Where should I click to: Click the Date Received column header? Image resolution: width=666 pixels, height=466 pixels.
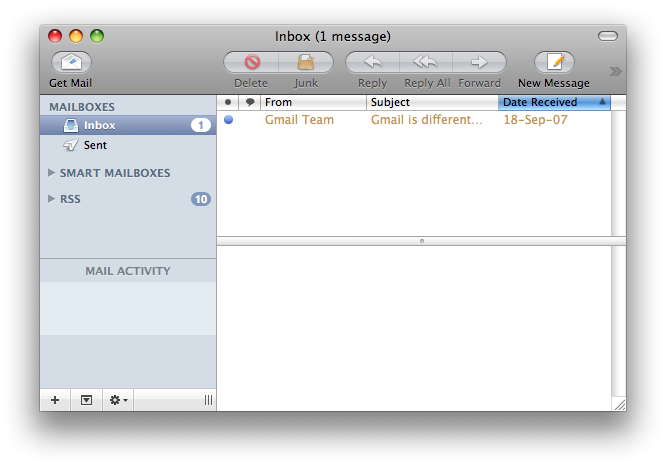point(554,102)
